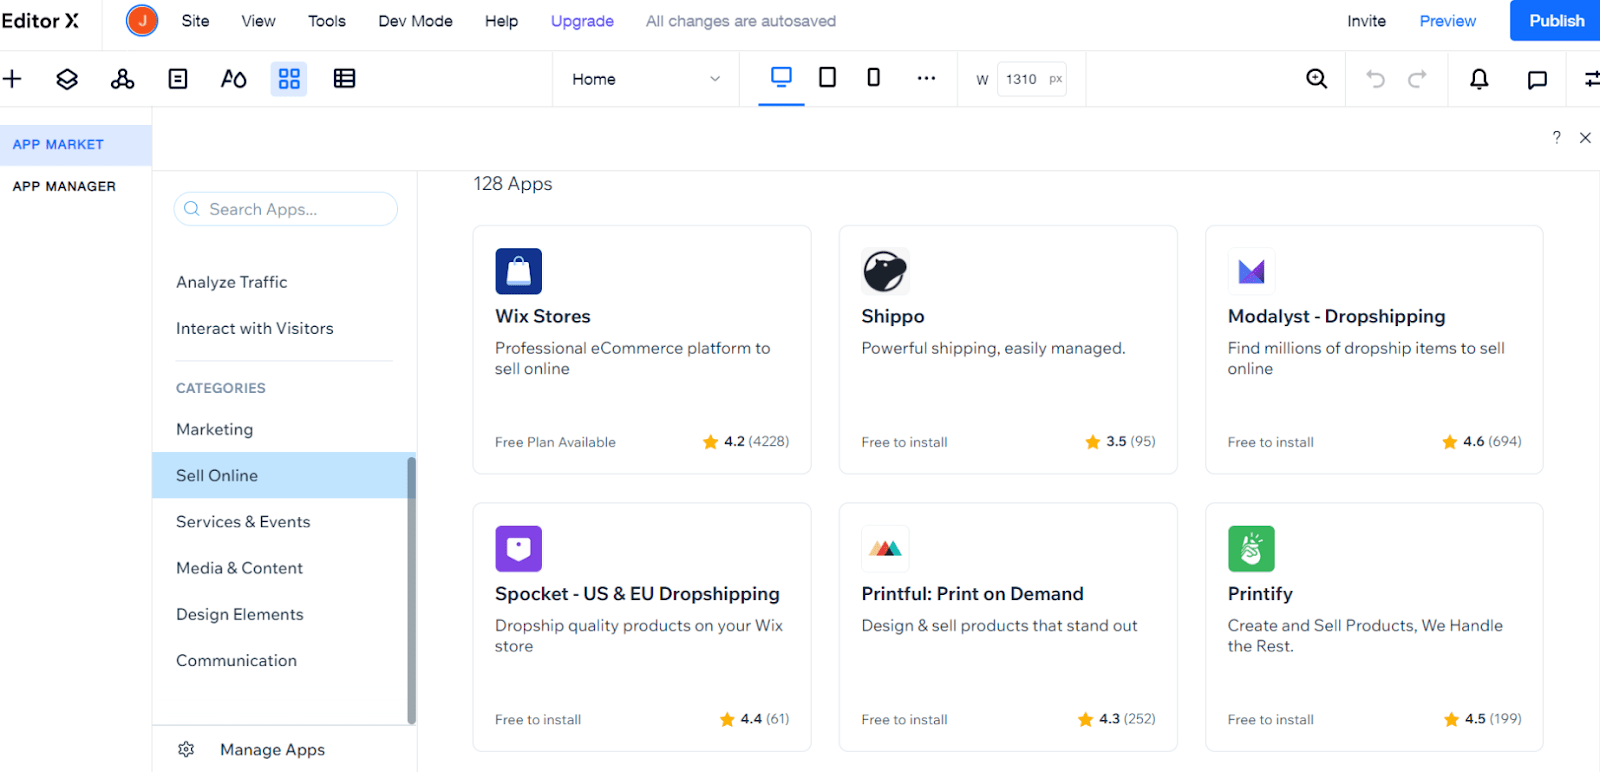This screenshot has height=772, width=1600.
Task: Open the Help menu
Action: pos(501,21)
